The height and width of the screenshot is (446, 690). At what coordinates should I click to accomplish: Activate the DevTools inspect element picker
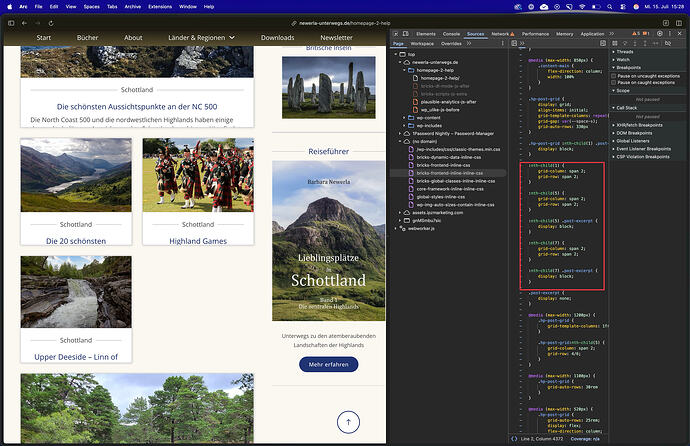click(396, 33)
